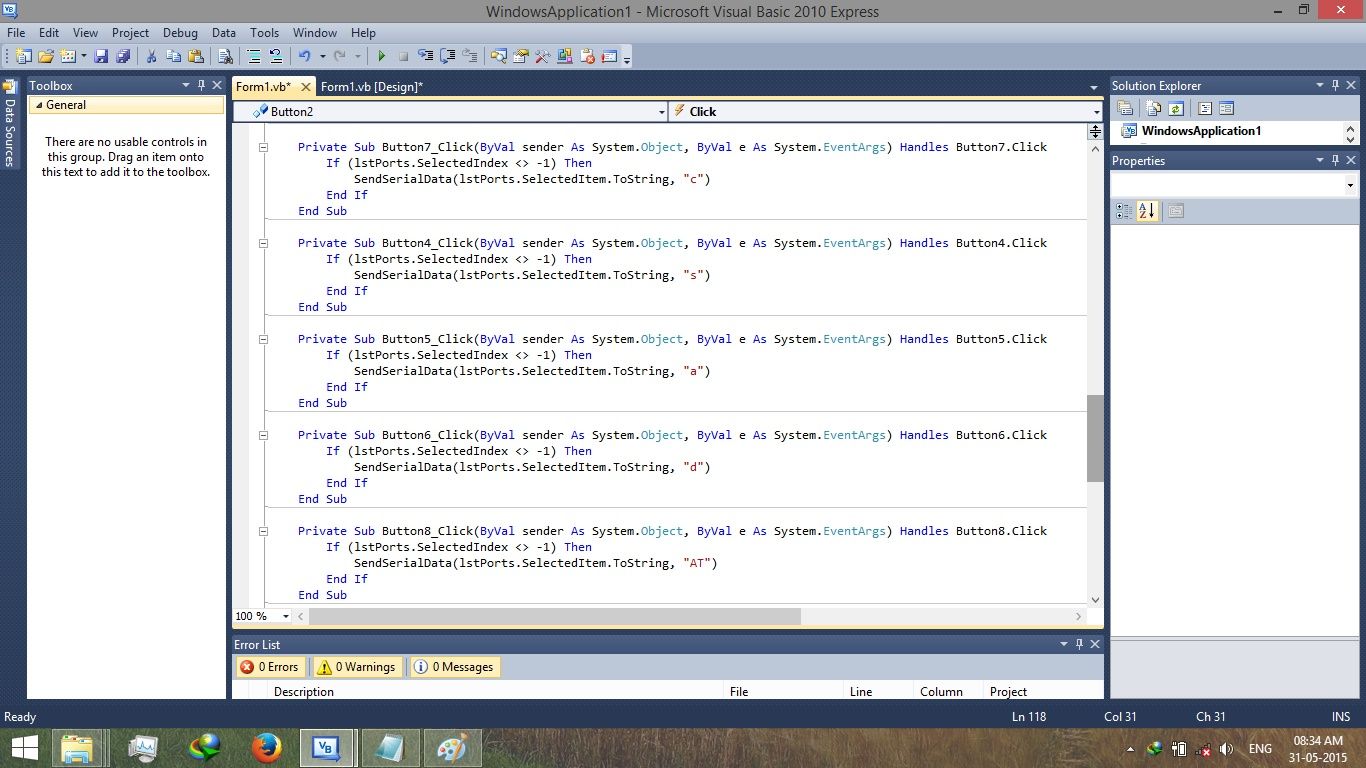Viewport: 1366px width, 768px height.
Task: Toggle the 0 Warnings filter in Error List
Action: coord(356,667)
